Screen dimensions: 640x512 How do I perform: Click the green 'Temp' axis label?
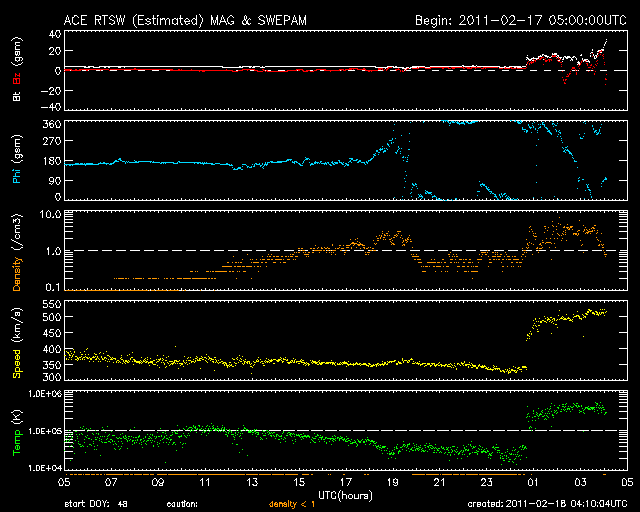[x=17, y=443]
